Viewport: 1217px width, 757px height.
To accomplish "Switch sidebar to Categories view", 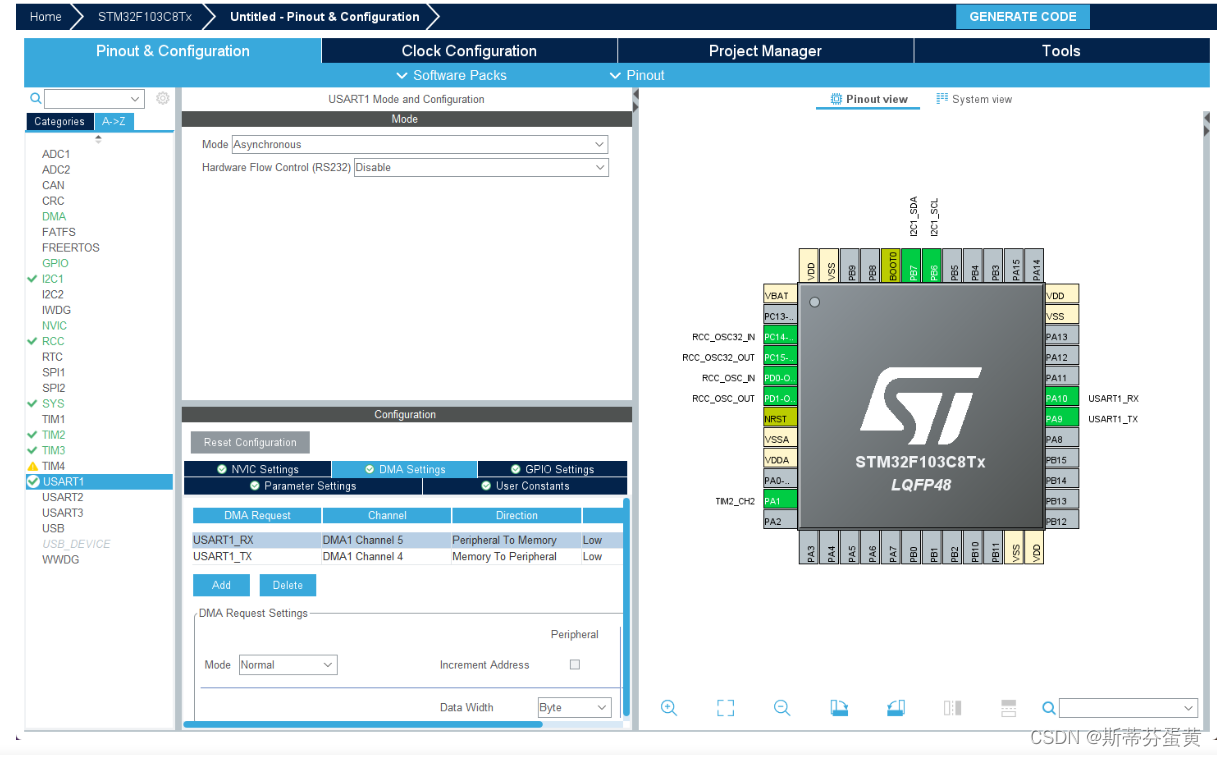I will pos(60,121).
